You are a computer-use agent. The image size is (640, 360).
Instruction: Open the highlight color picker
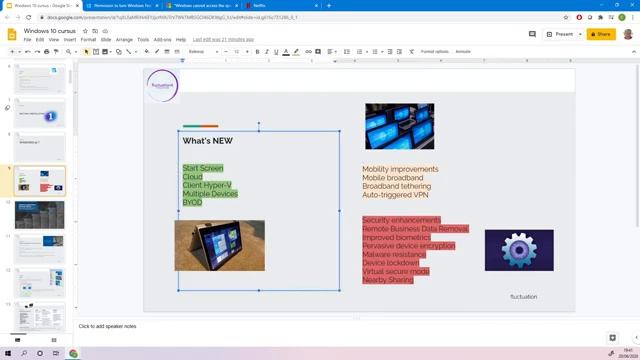click(296, 52)
